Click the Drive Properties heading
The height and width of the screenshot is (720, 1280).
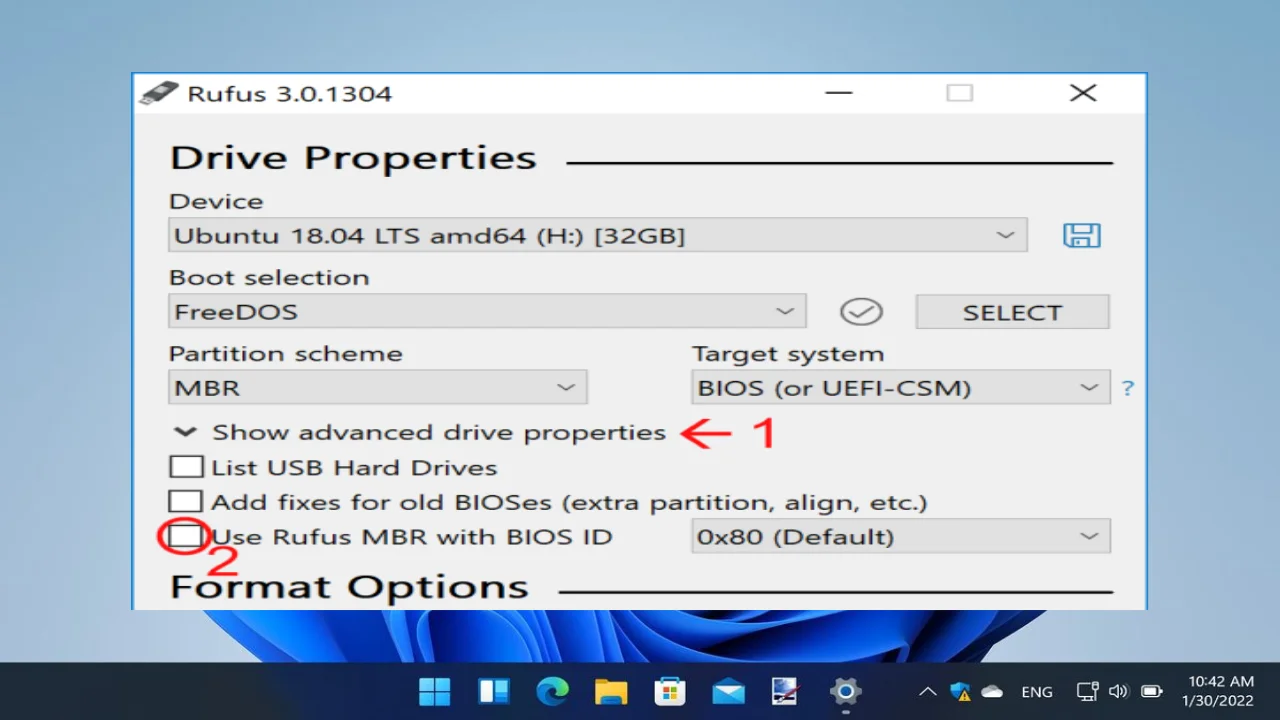coord(353,158)
